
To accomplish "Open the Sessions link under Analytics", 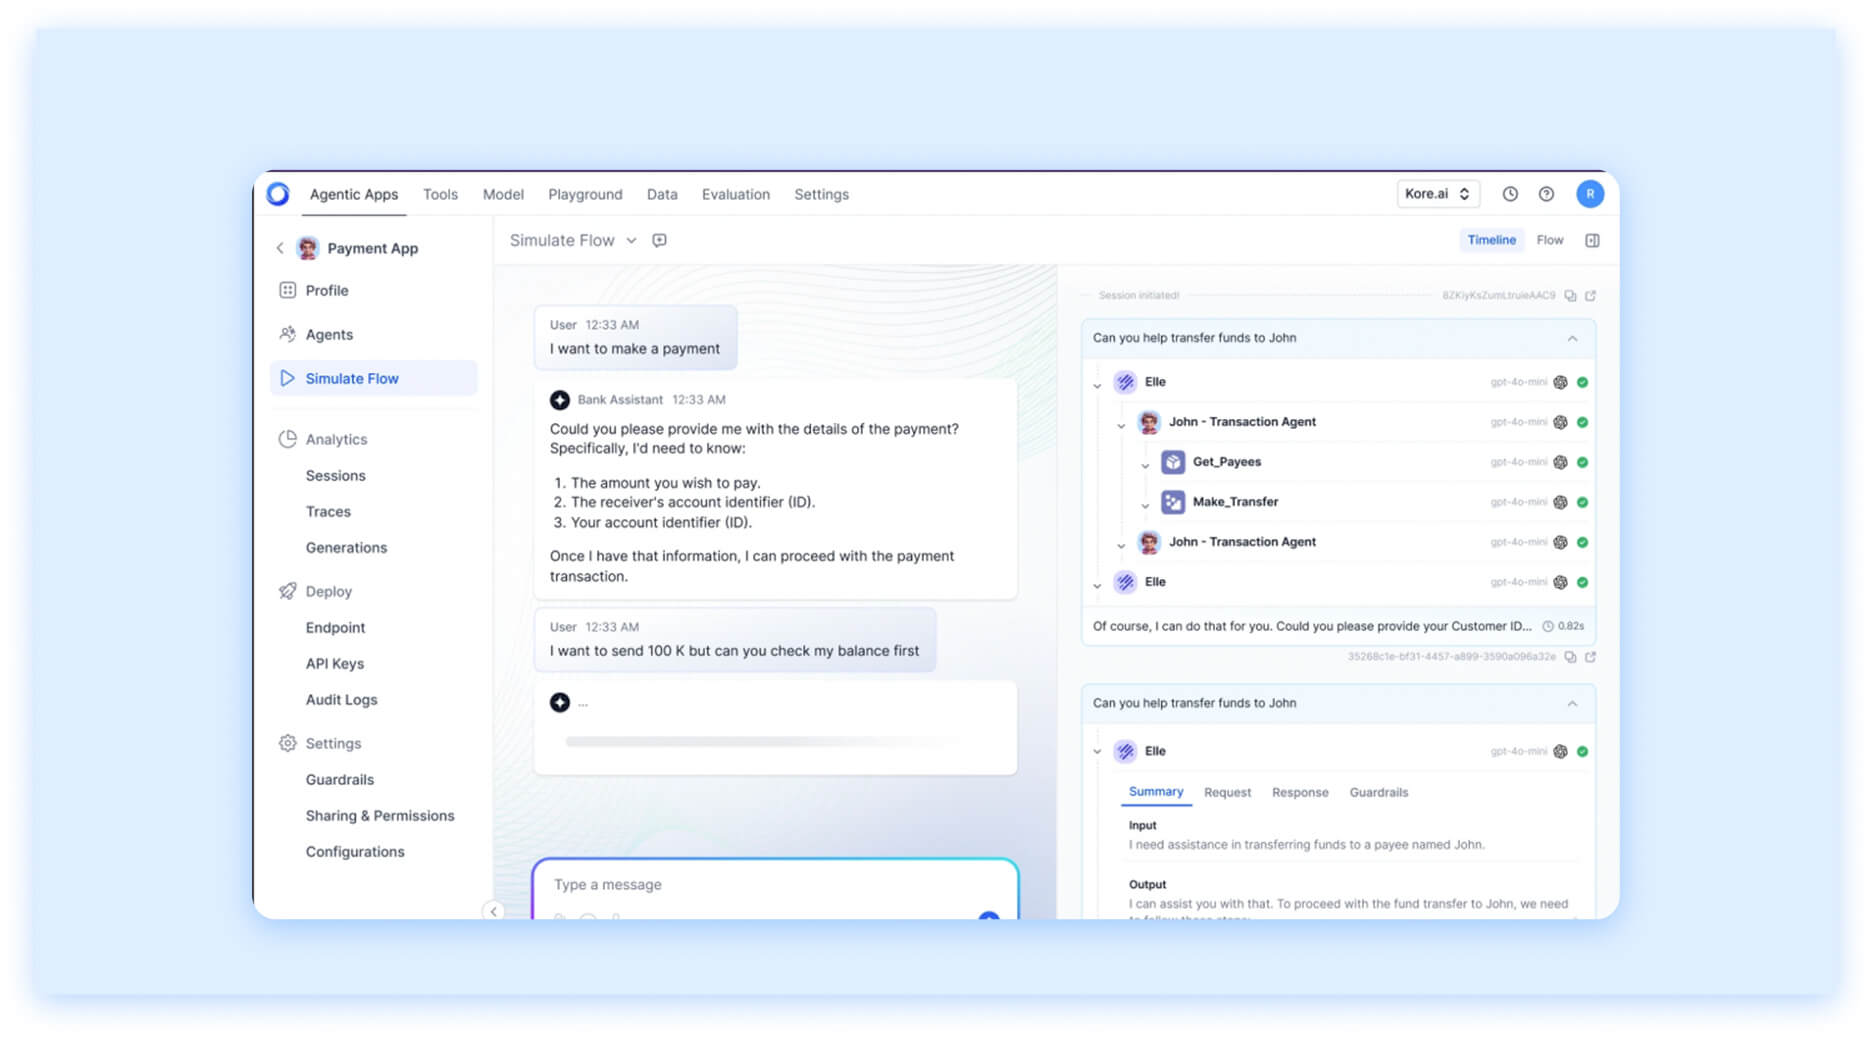I will click(x=335, y=475).
